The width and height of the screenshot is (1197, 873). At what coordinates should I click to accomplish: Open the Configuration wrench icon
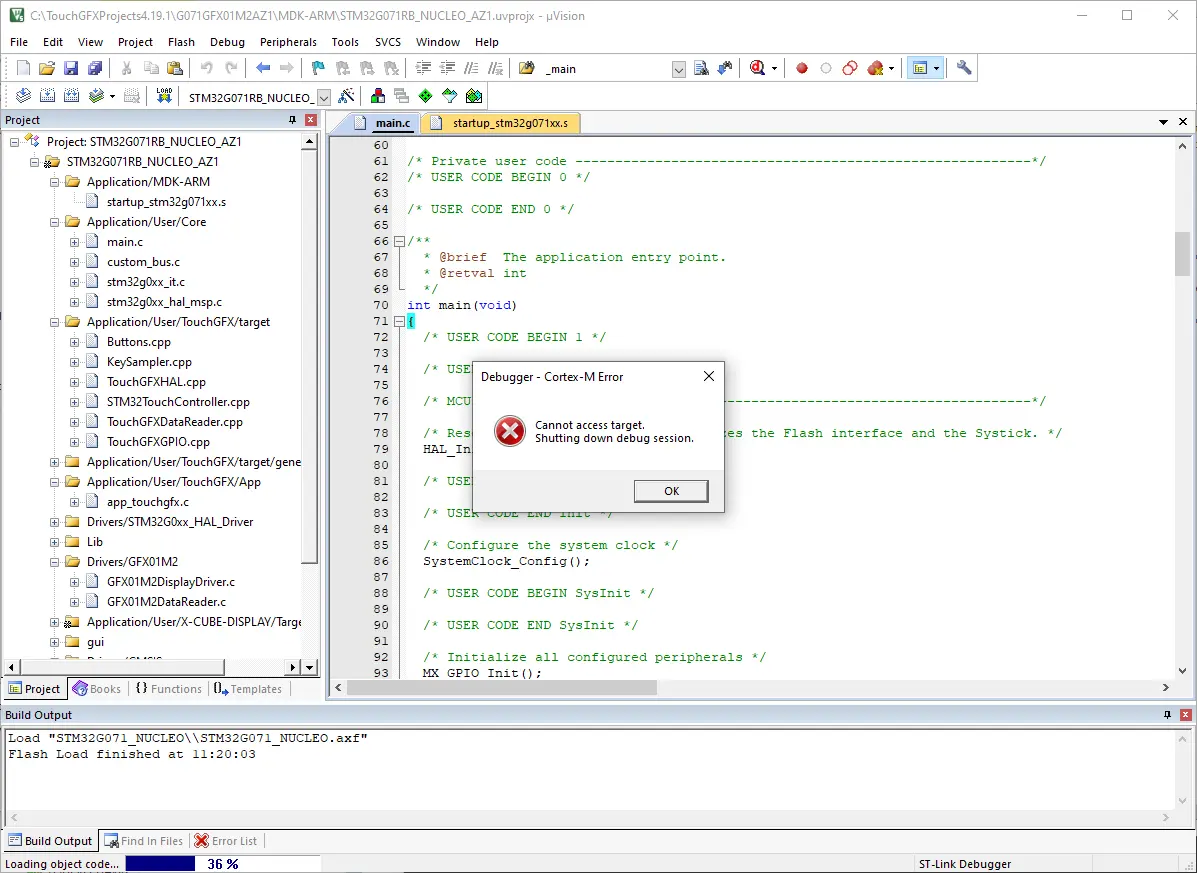pos(964,68)
